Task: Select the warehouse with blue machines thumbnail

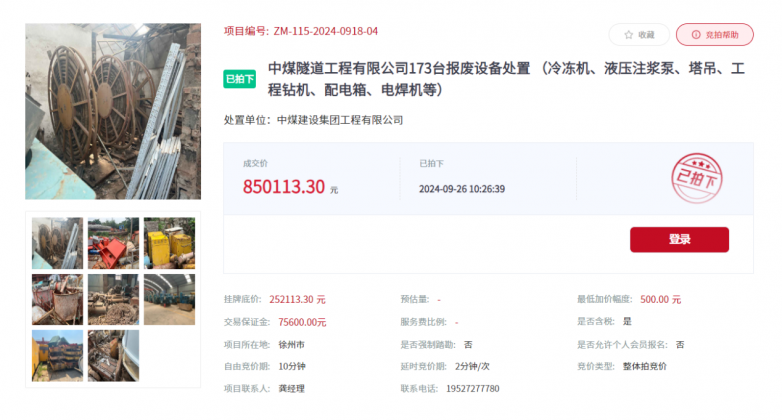Action: [x=170, y=299]
